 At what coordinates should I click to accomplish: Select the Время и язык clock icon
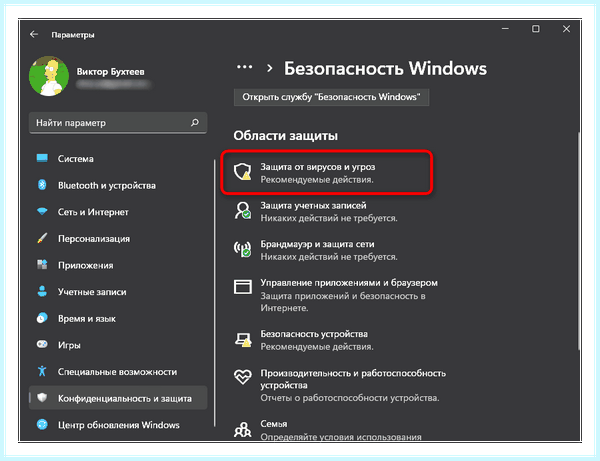(x=42, y=318)
